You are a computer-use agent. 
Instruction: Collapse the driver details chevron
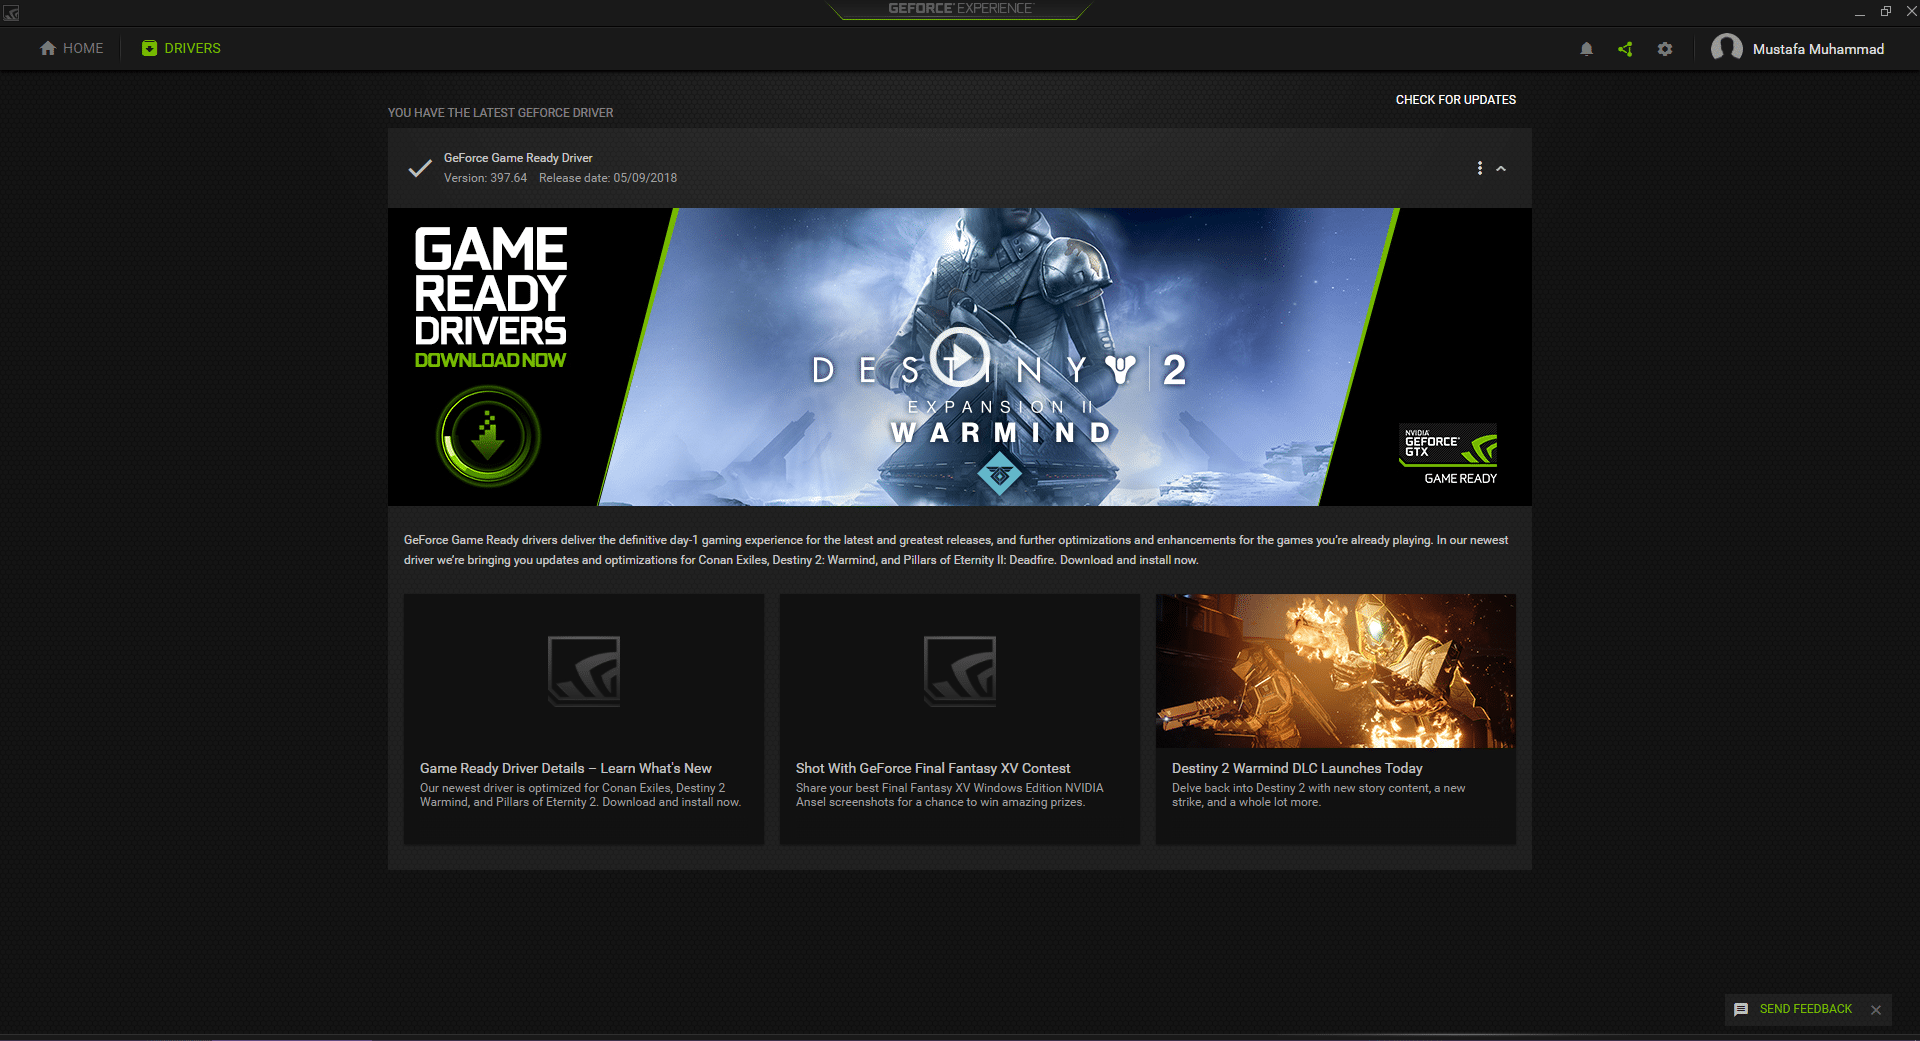pyautogui.click(x=1501, y=168)
